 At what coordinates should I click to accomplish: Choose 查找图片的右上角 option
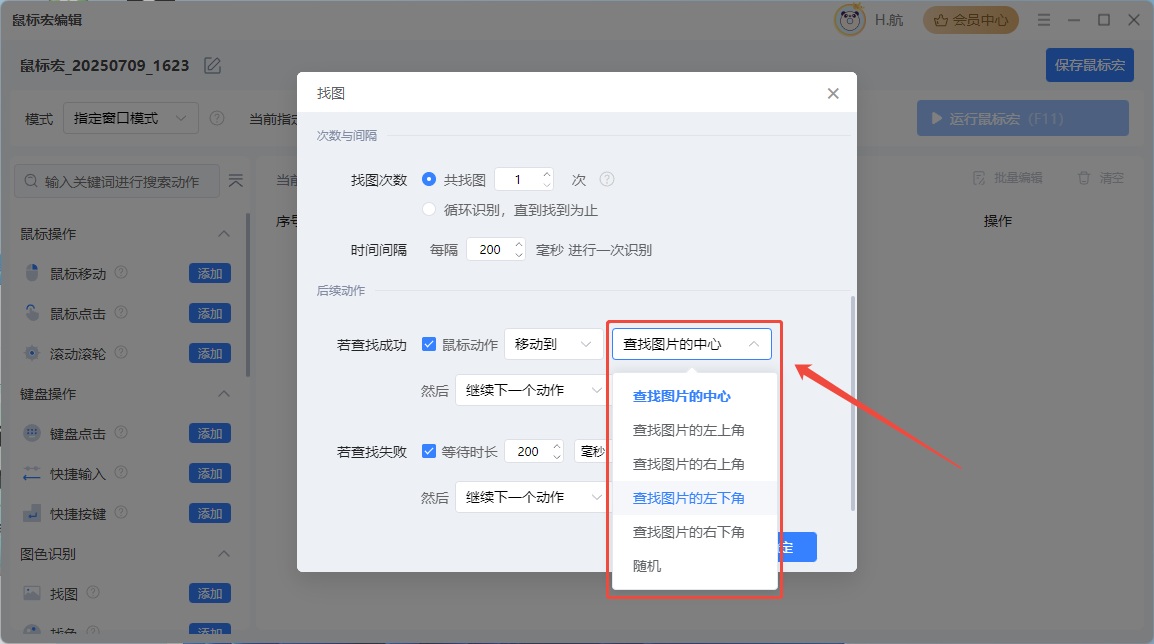695,464
